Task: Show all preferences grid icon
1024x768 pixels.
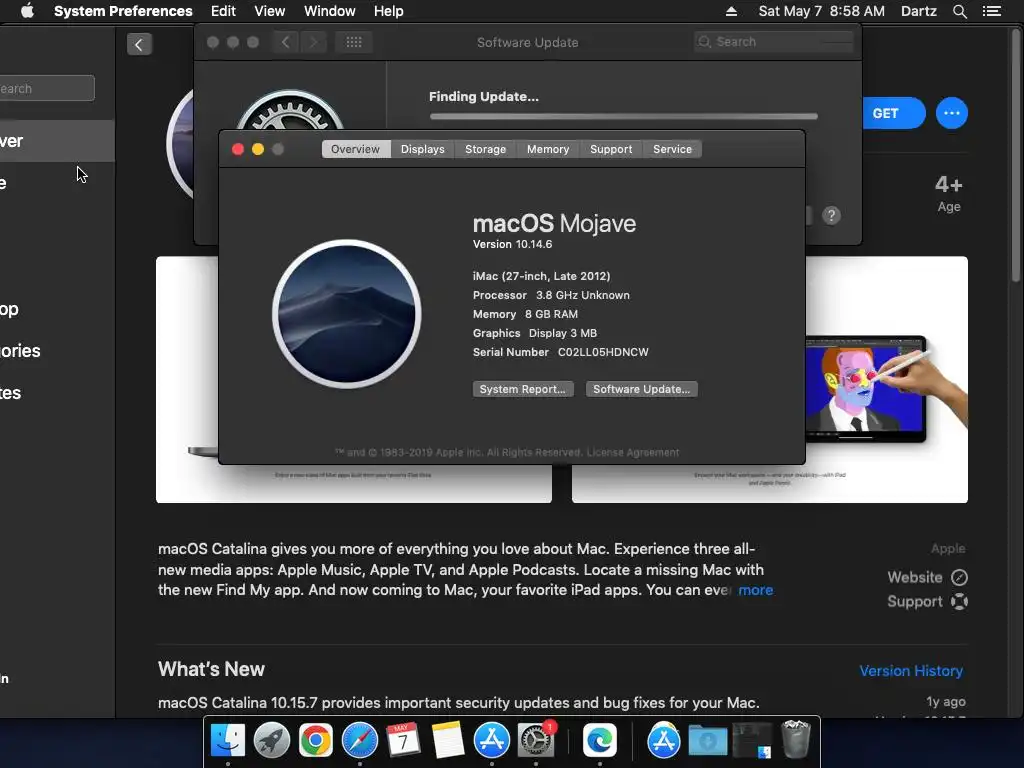Action: point(354,42)
